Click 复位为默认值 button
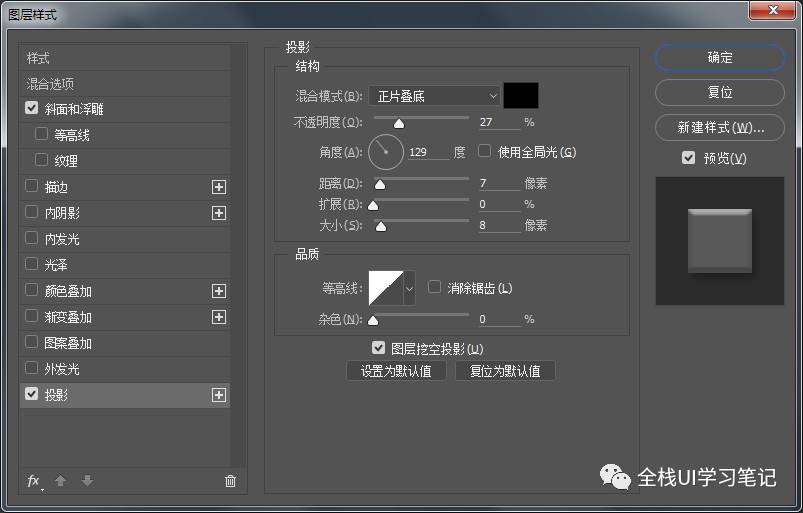 (x=505, y=371)
